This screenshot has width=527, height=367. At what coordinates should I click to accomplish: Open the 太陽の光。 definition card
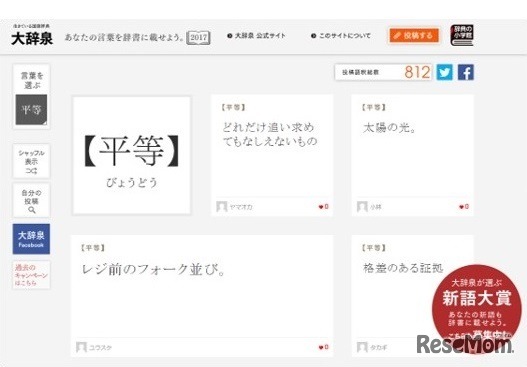(412, 155)
